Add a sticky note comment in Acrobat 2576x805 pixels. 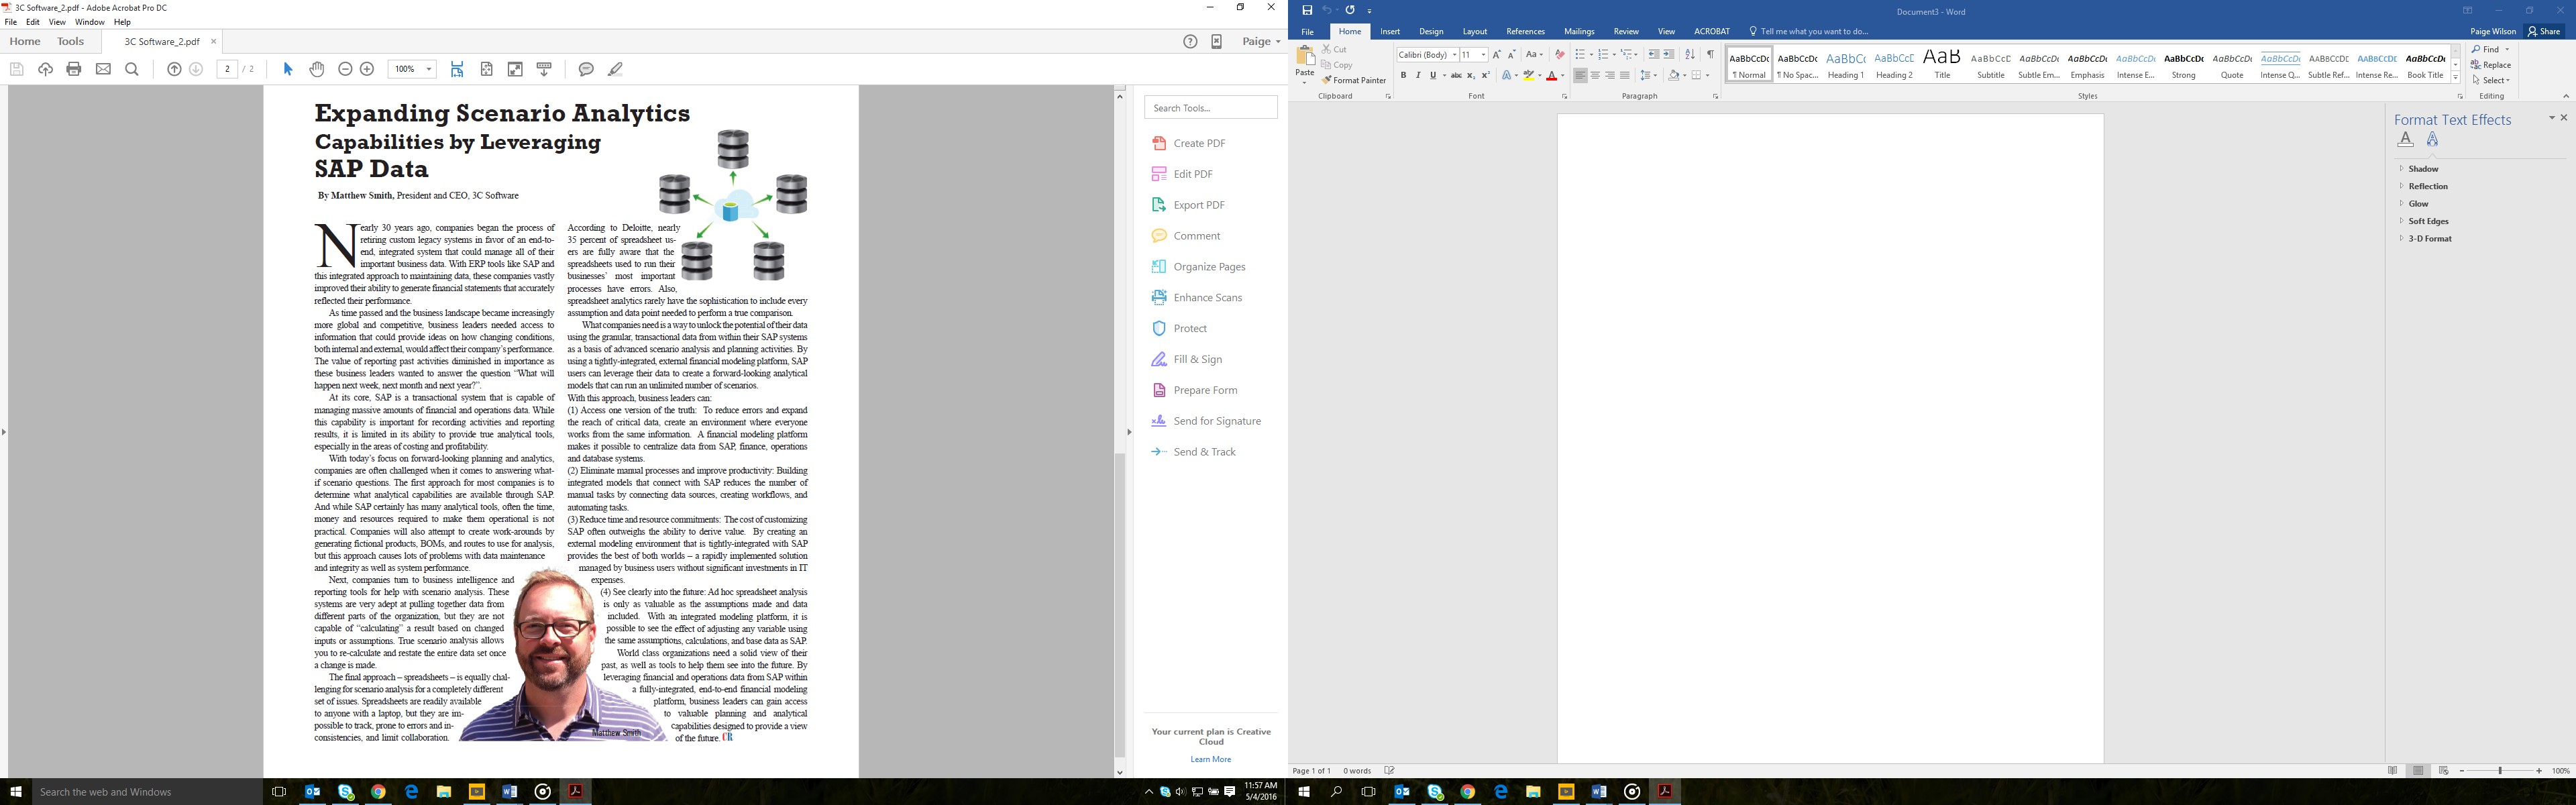tap(586, 69)
